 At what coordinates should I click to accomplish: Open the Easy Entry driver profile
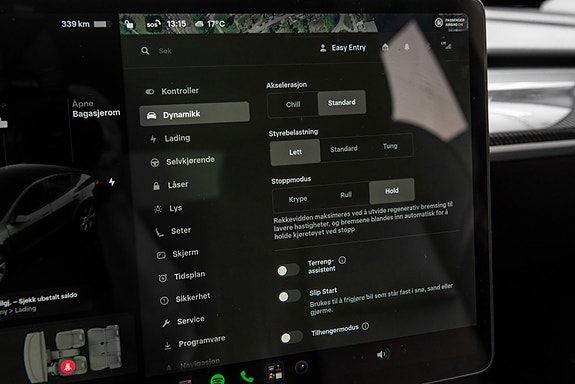(x=343, y=48)
